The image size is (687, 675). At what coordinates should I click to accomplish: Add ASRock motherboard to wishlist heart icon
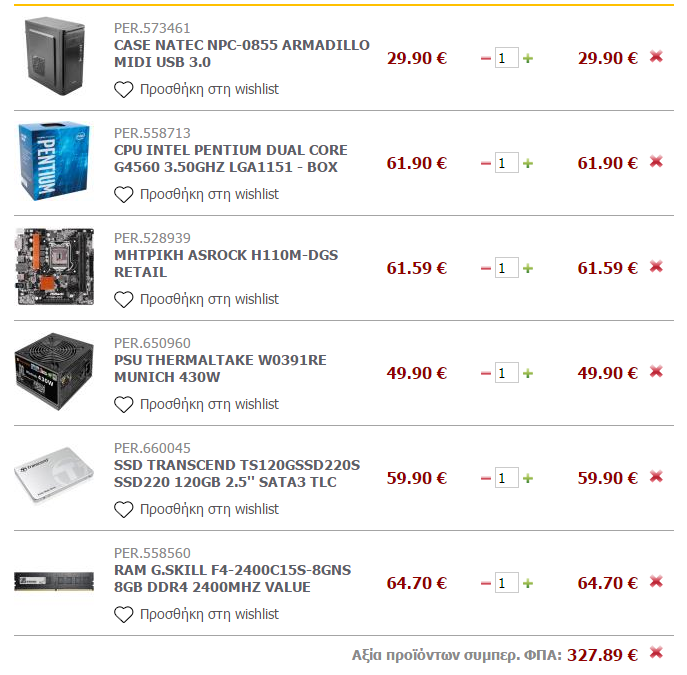point(124,300)
